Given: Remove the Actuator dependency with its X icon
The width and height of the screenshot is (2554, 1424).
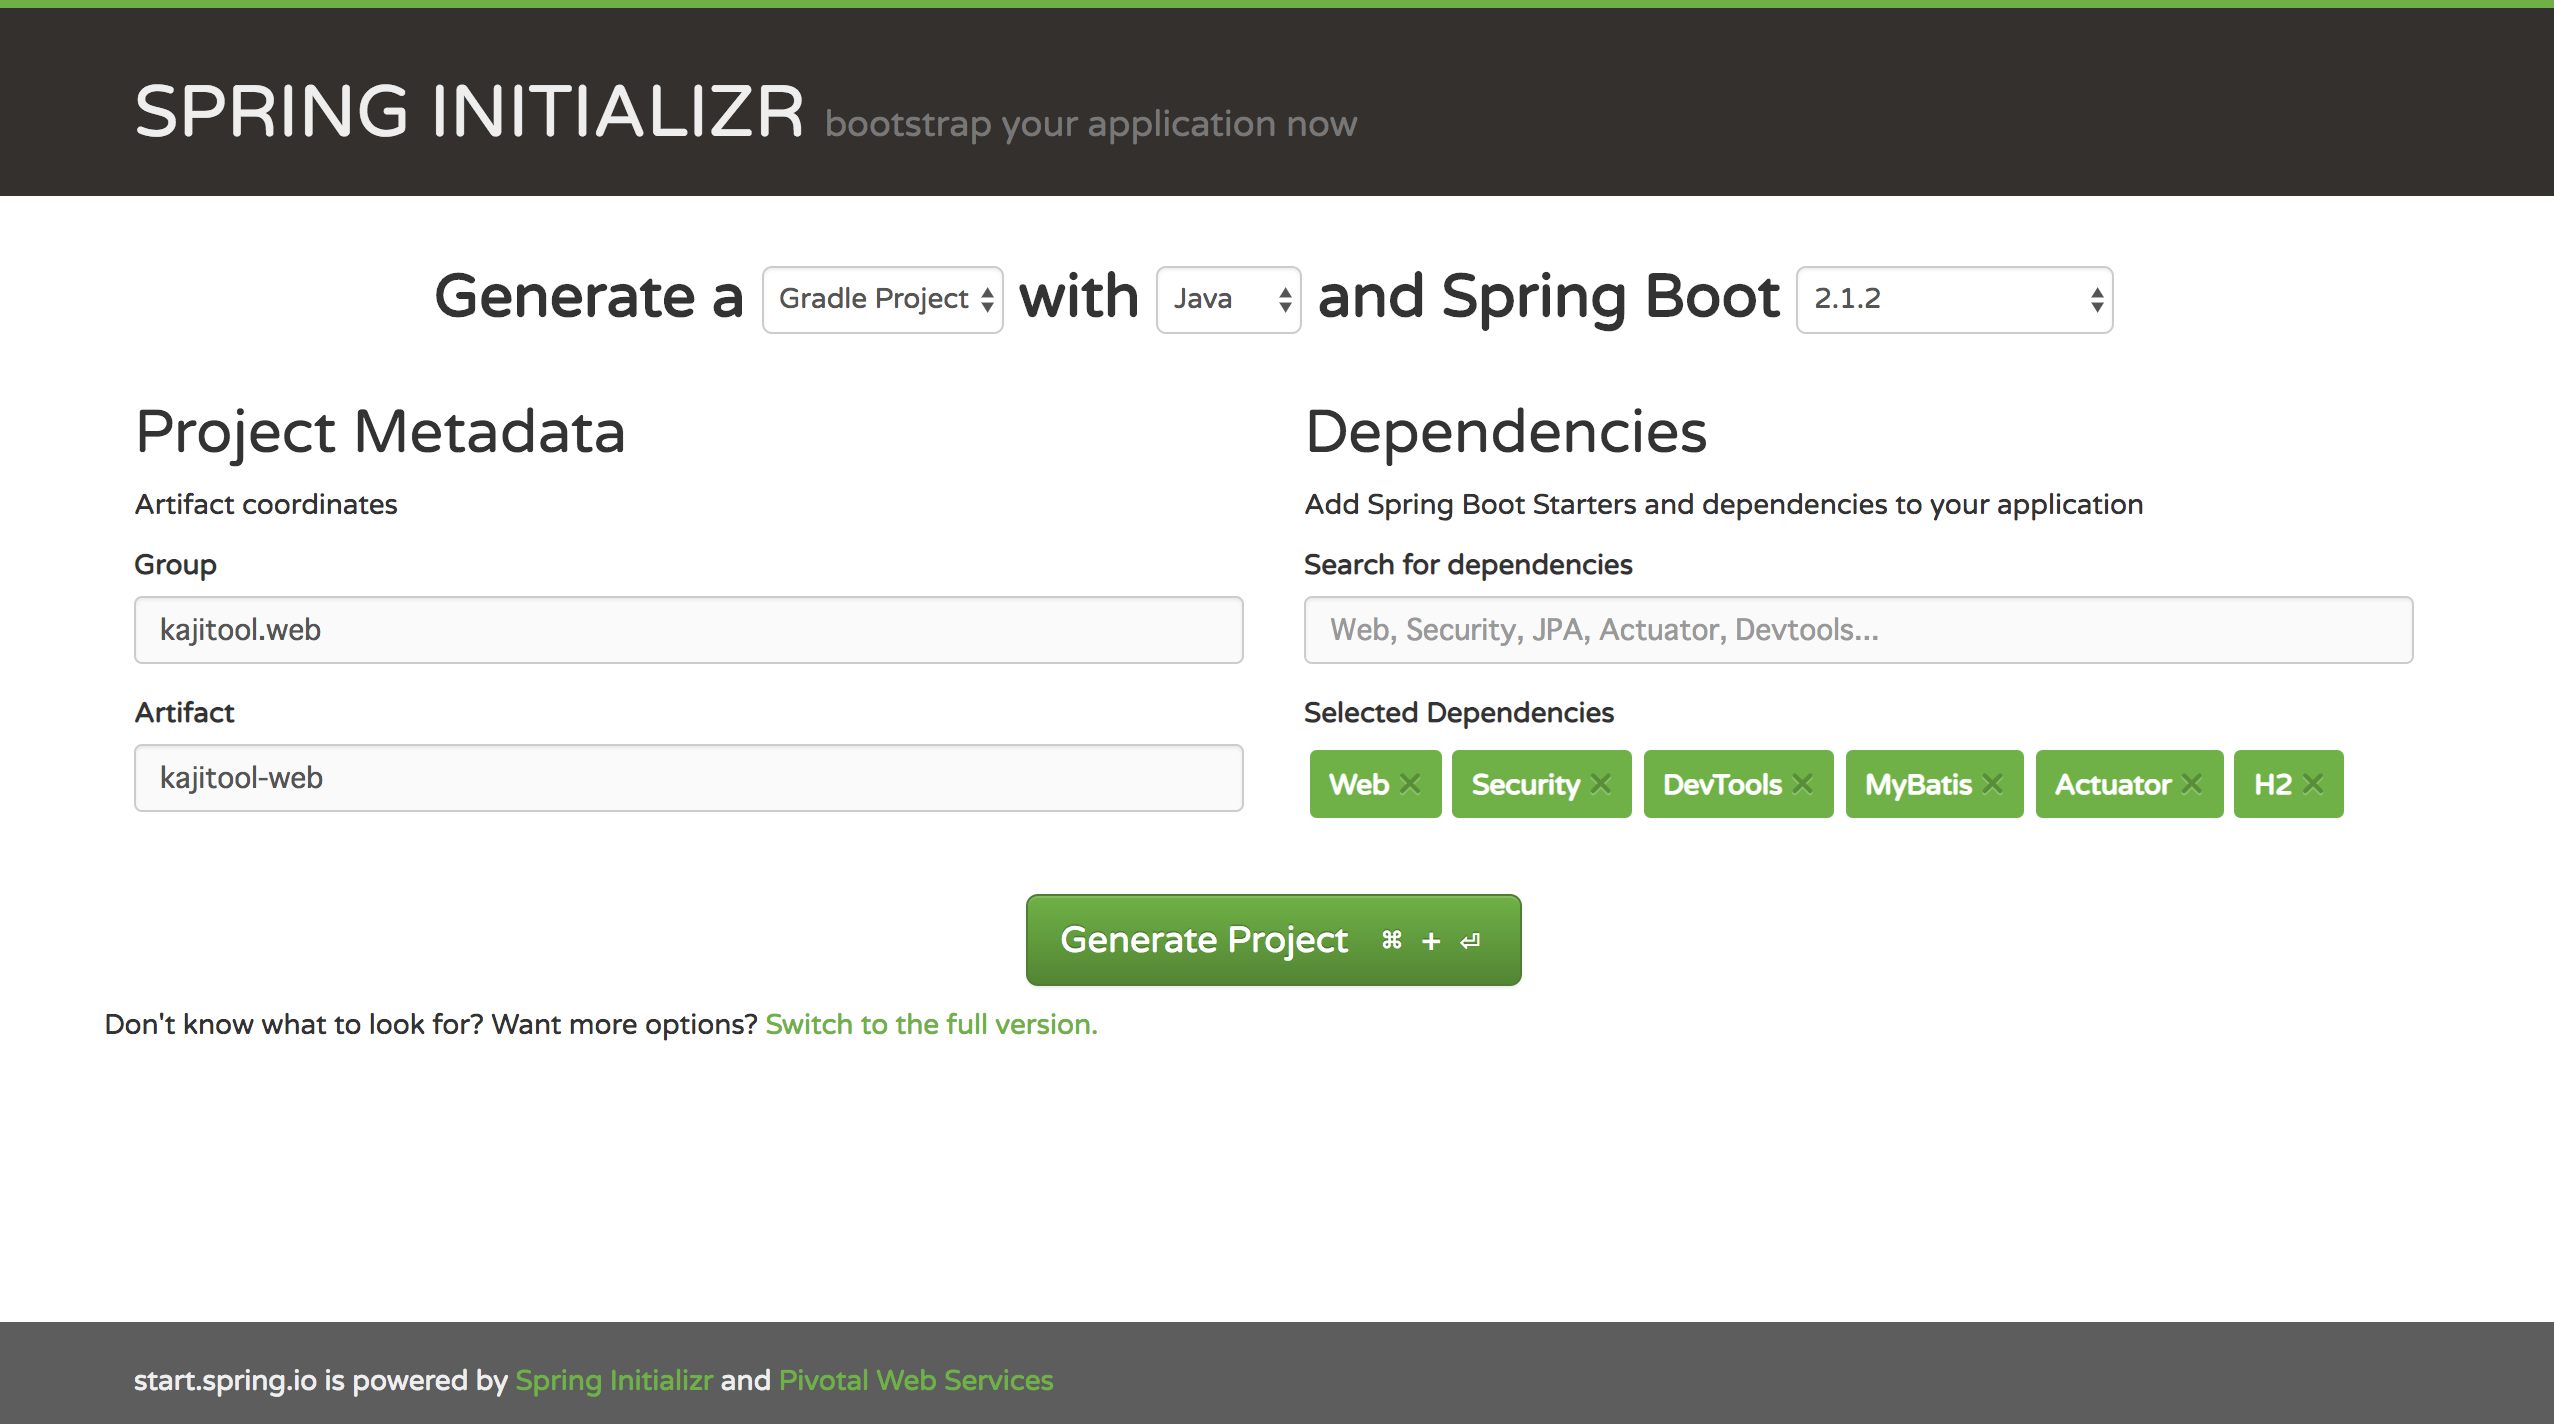Looking at the screenshot, I should [x=2192, y=784].
